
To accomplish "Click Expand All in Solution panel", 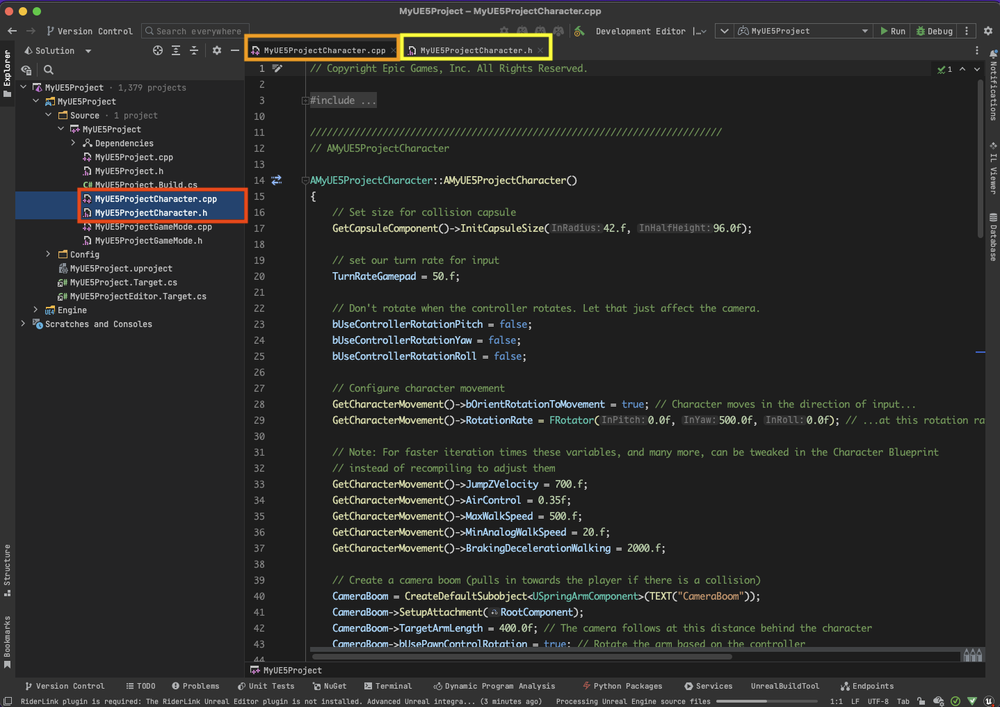I will pyautogui.click(x=177, y=50).
